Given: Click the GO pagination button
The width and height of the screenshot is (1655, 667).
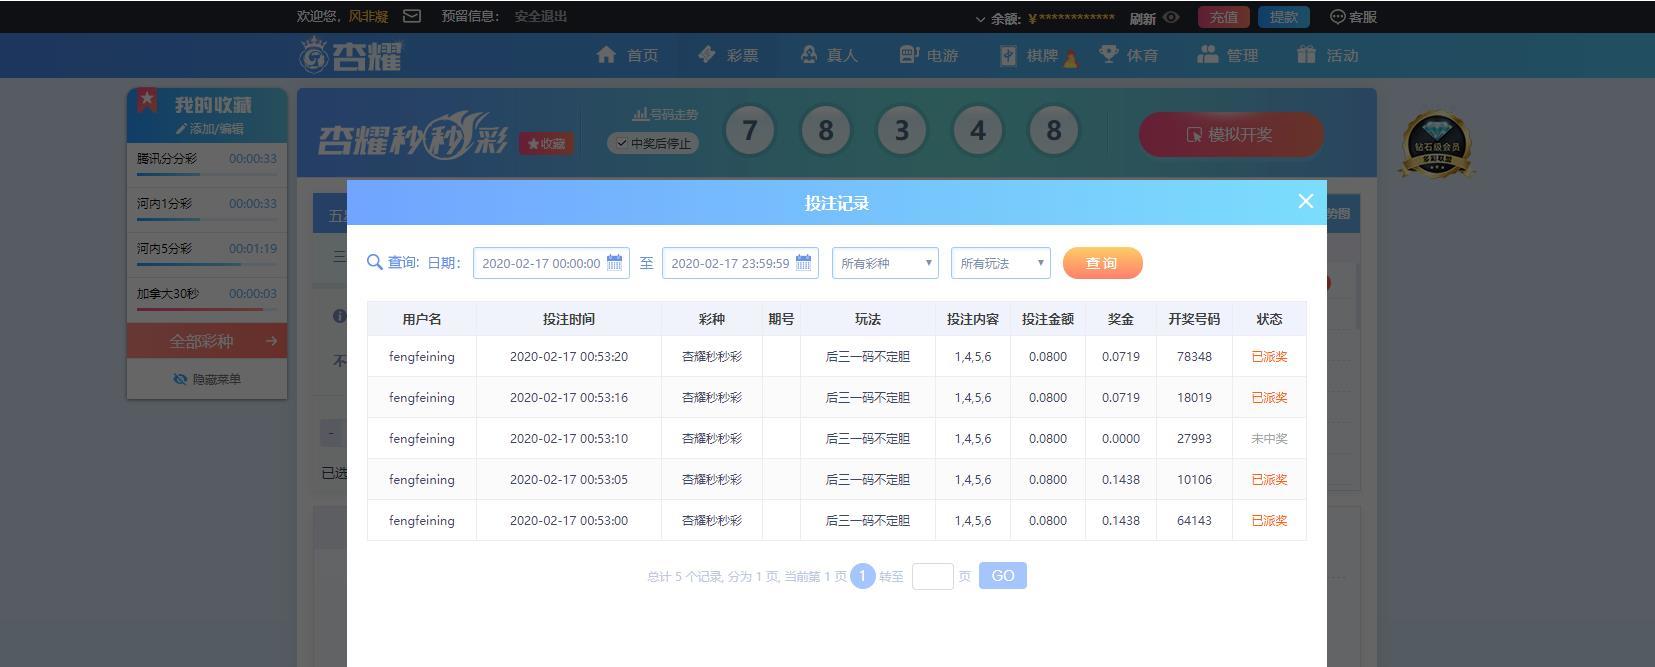Looking at the screenshot, I should pos(1003,576).
